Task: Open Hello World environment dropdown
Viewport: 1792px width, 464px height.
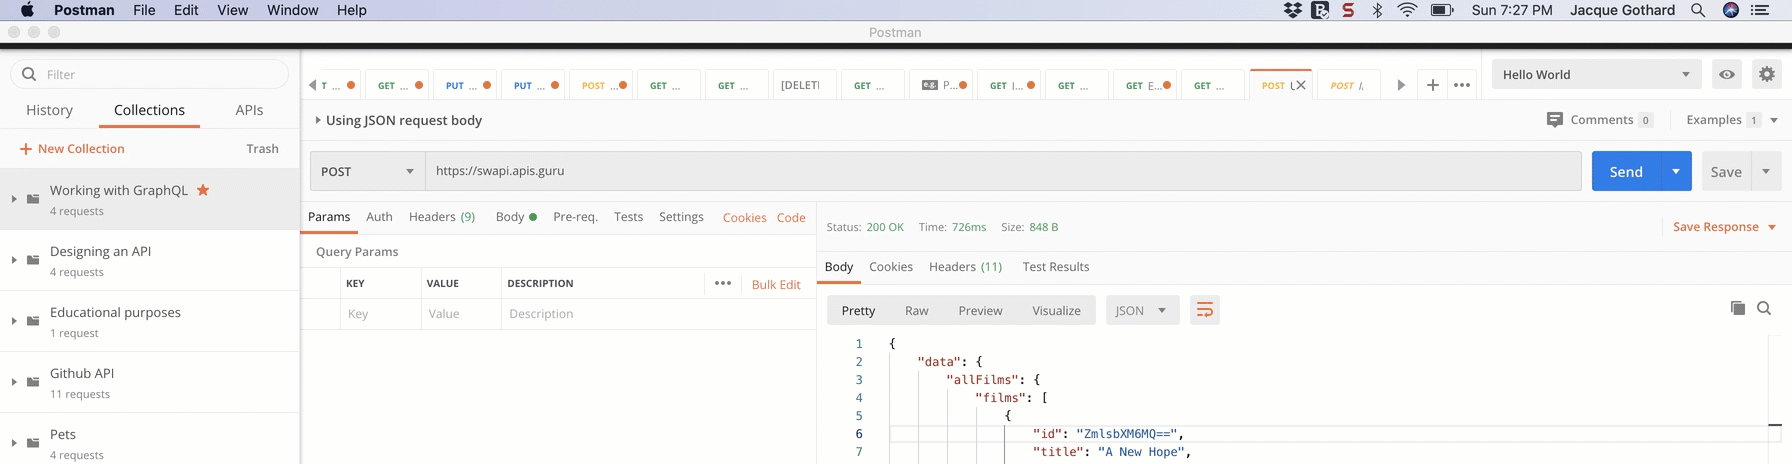Action: 1596,74
